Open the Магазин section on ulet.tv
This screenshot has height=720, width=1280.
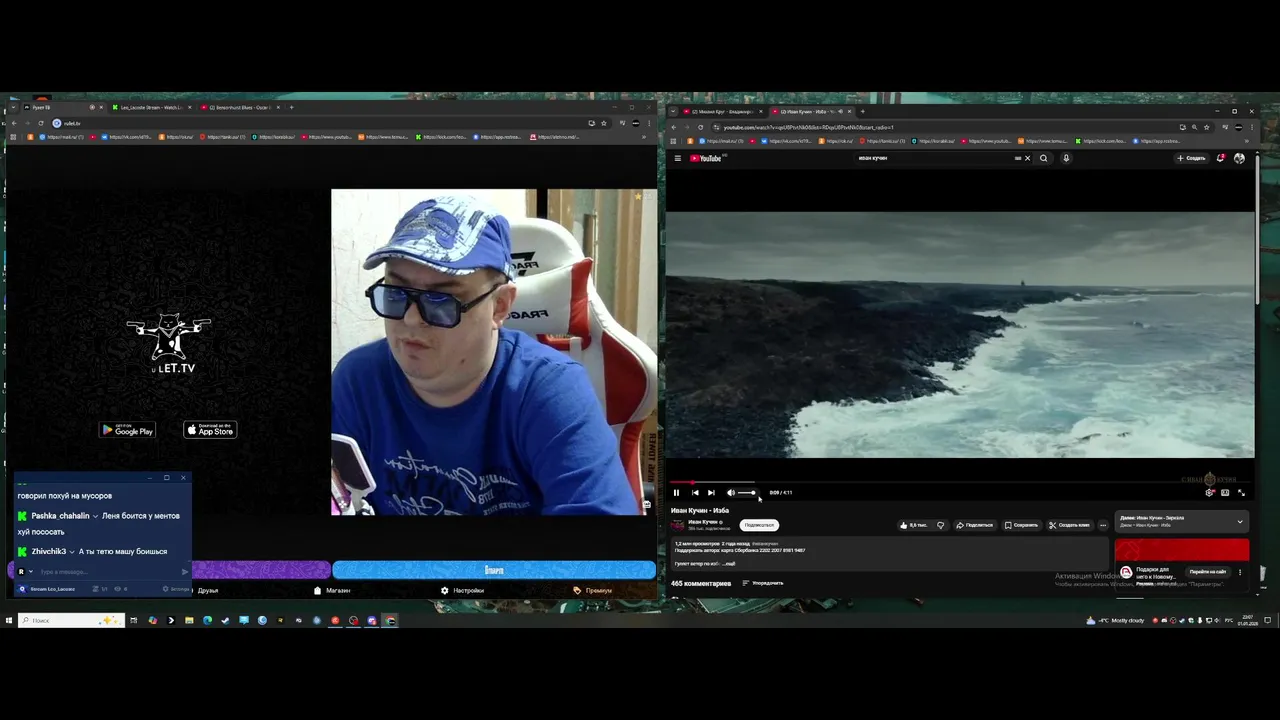333,590
